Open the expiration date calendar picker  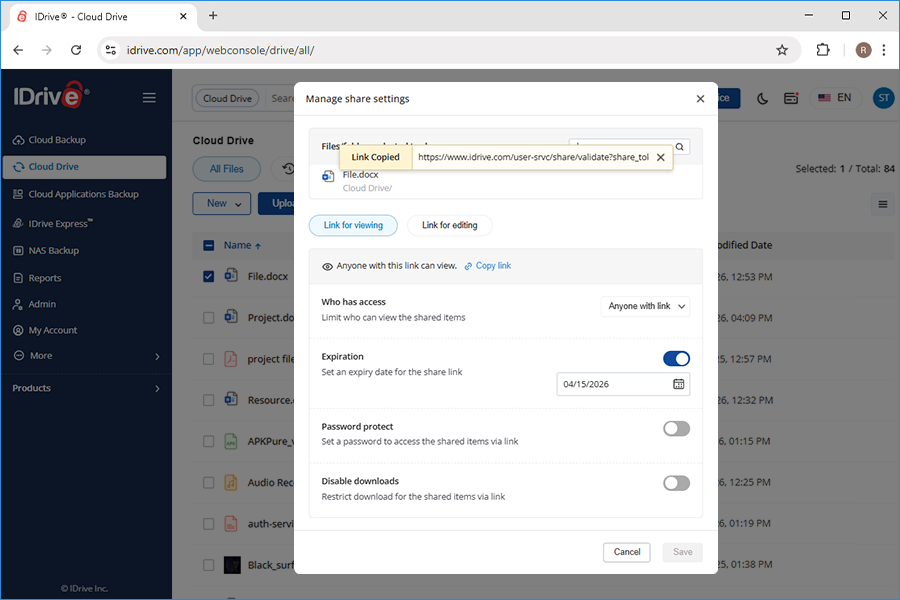pos(678,384)
